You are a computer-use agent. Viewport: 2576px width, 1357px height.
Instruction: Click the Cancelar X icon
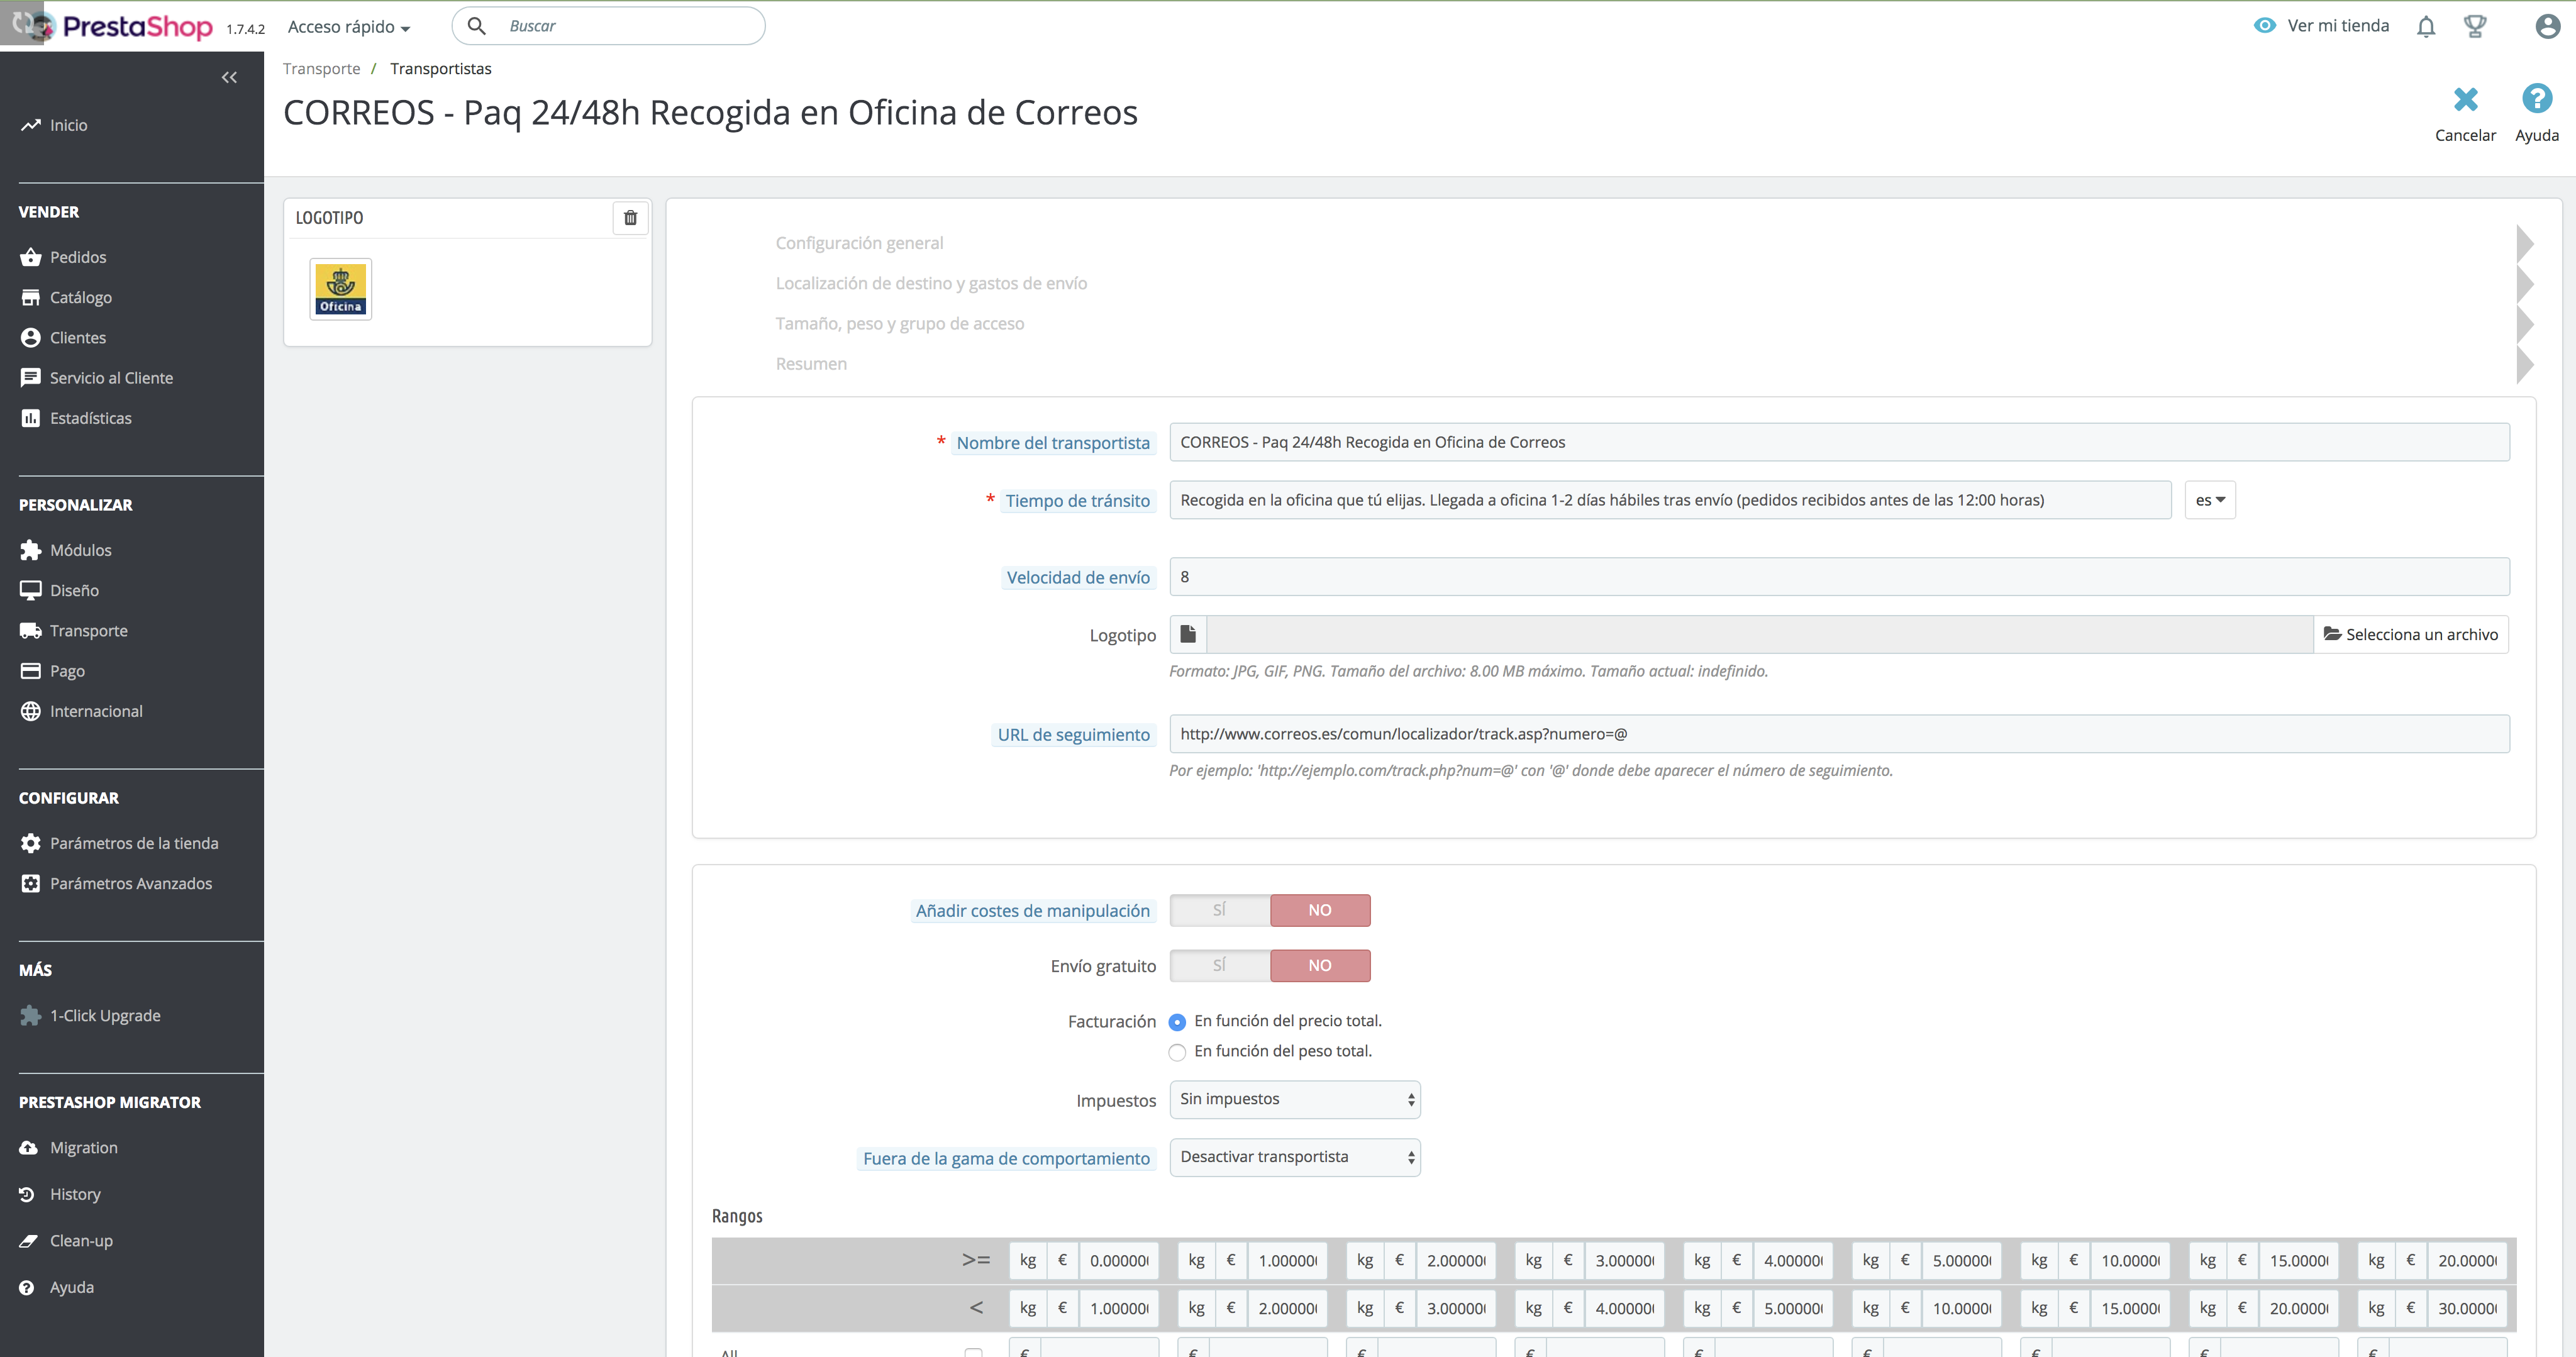(x=2465, y=99)
